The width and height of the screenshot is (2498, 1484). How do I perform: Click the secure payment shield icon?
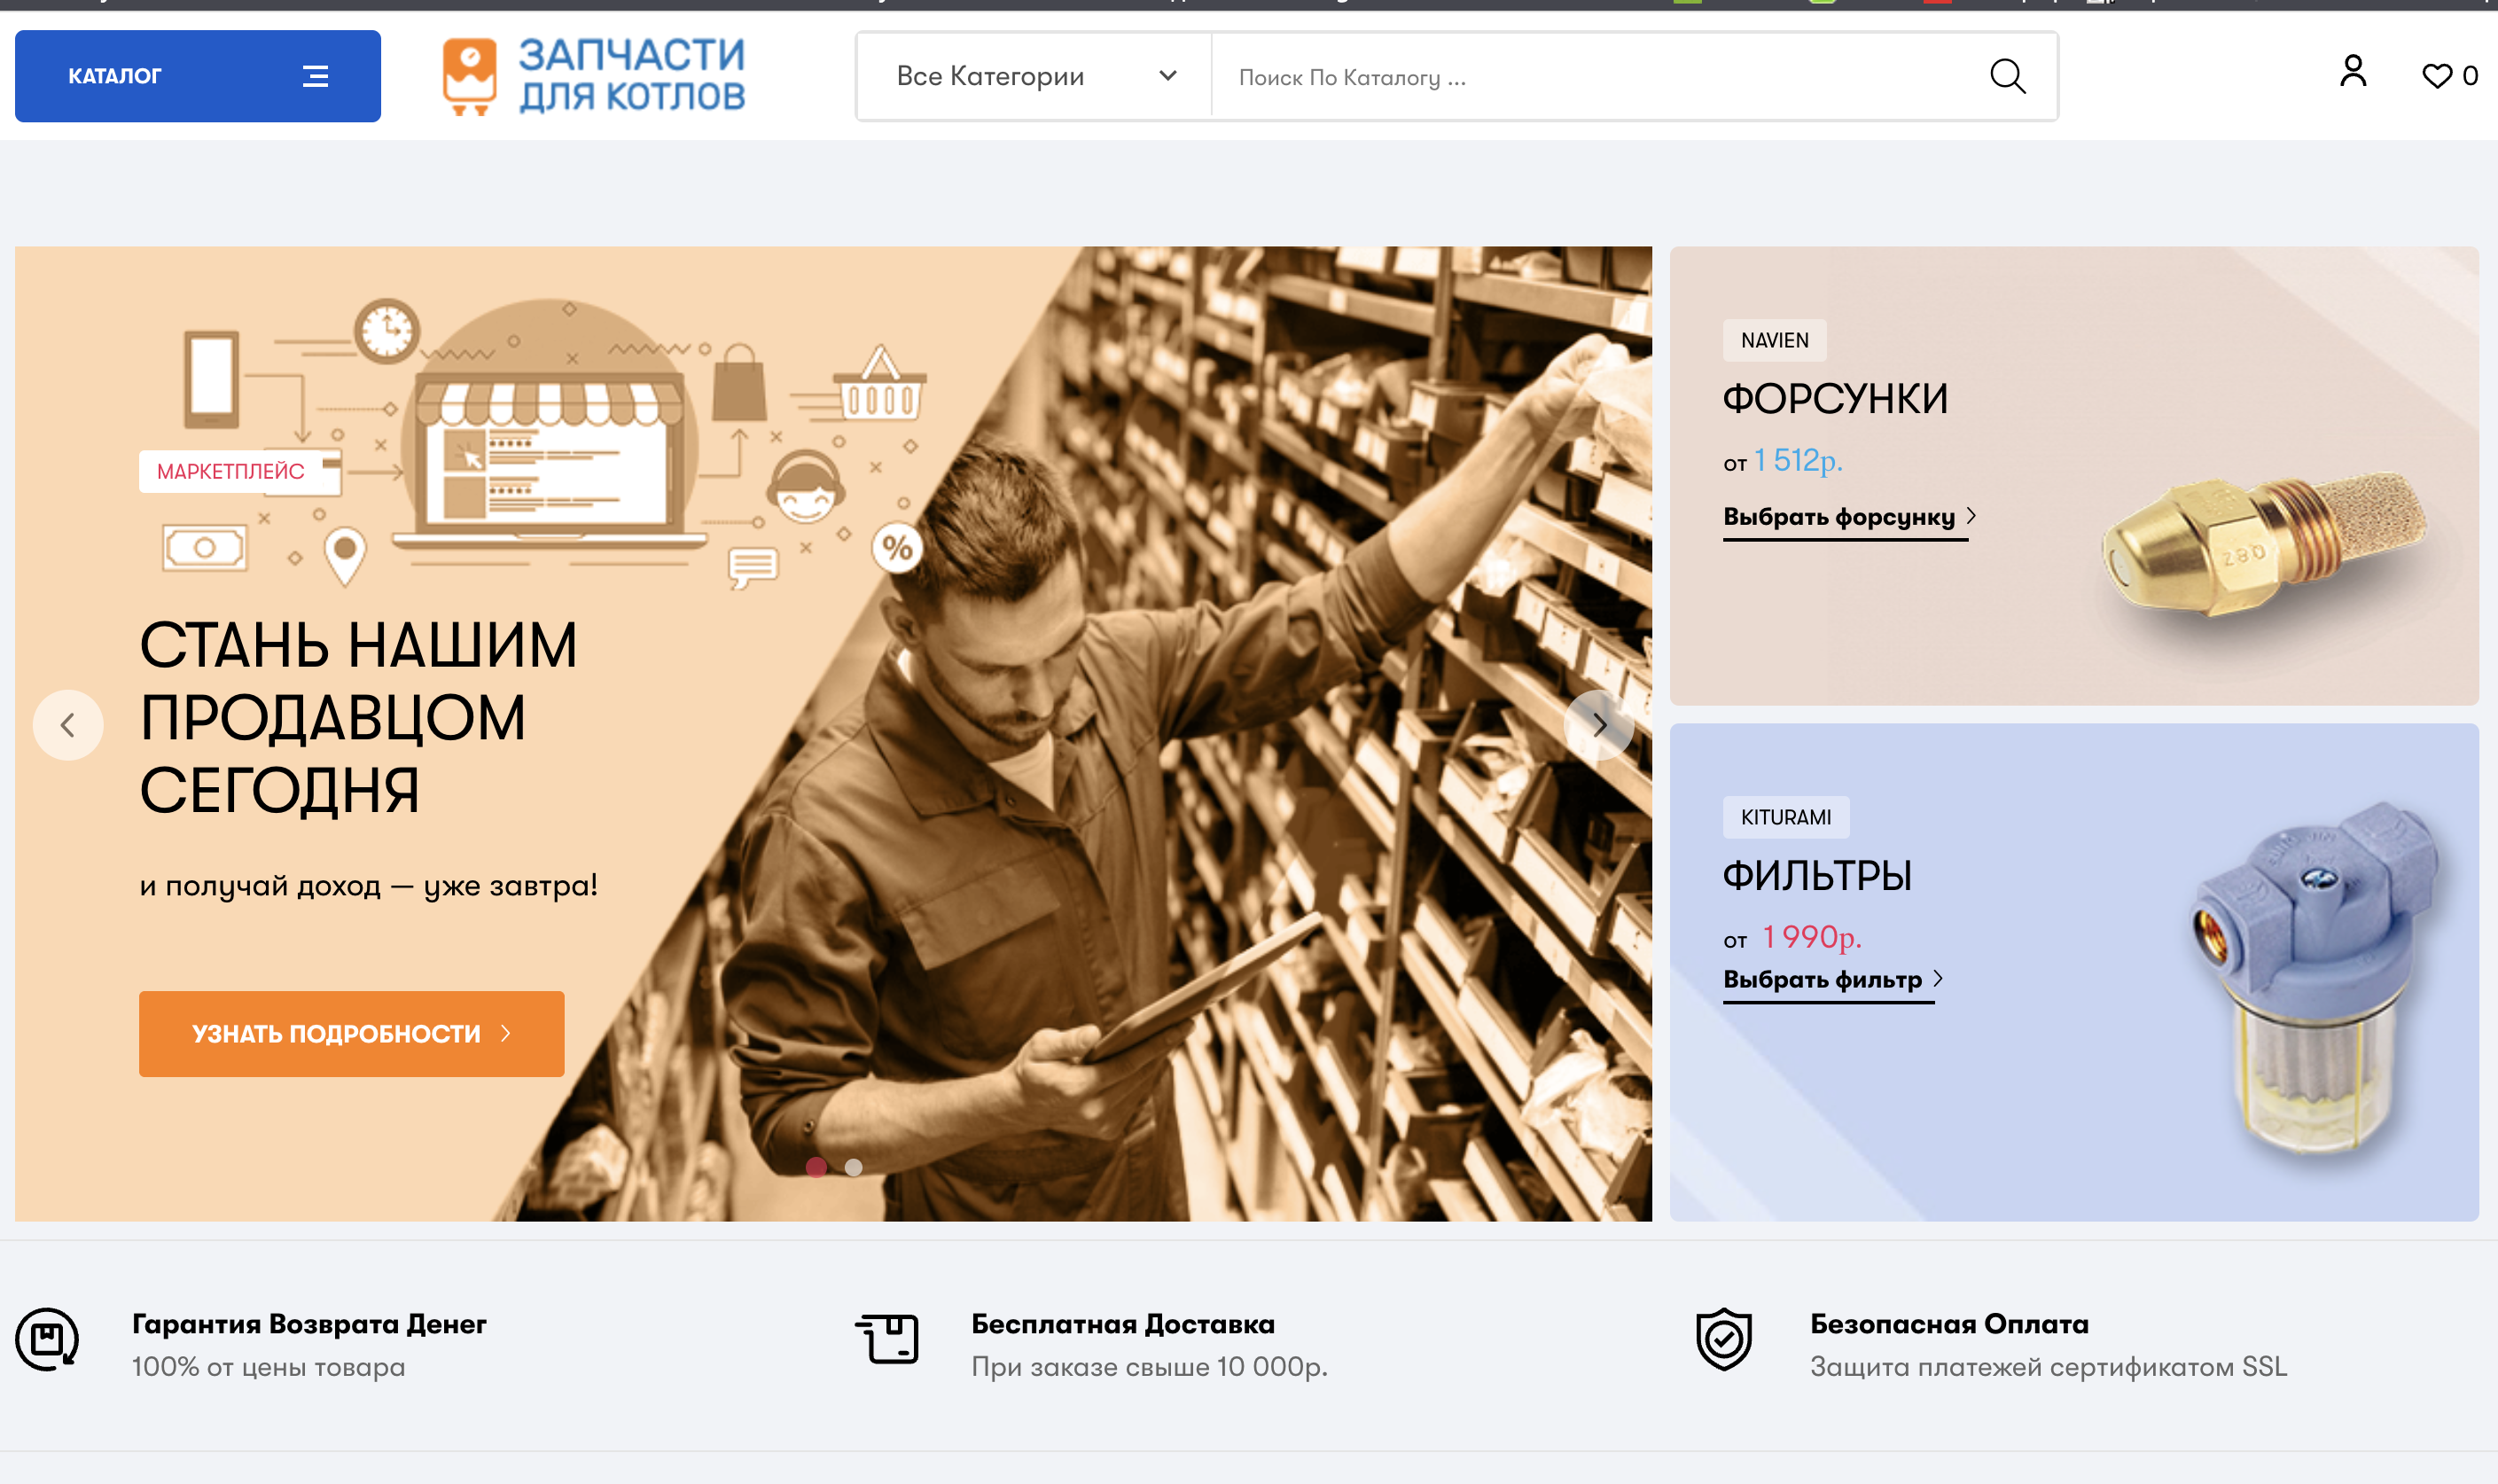tap(1724, 1339)
